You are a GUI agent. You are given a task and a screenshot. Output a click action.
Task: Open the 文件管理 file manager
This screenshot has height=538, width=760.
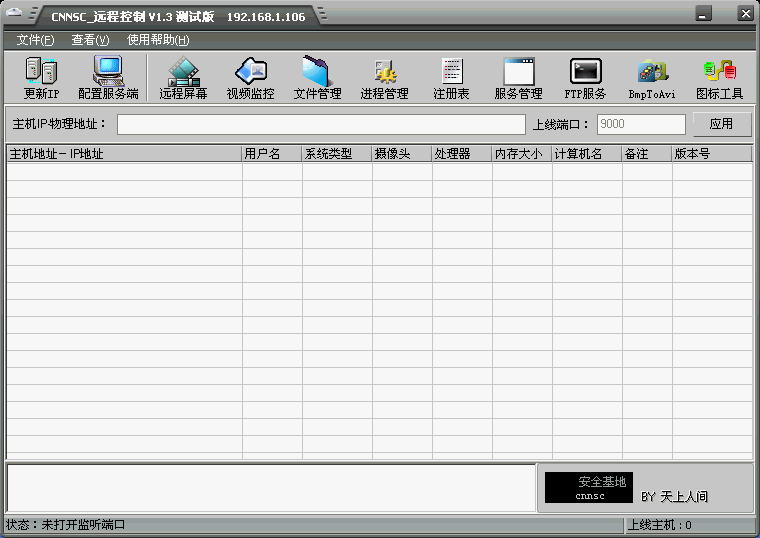click(317, 78)
